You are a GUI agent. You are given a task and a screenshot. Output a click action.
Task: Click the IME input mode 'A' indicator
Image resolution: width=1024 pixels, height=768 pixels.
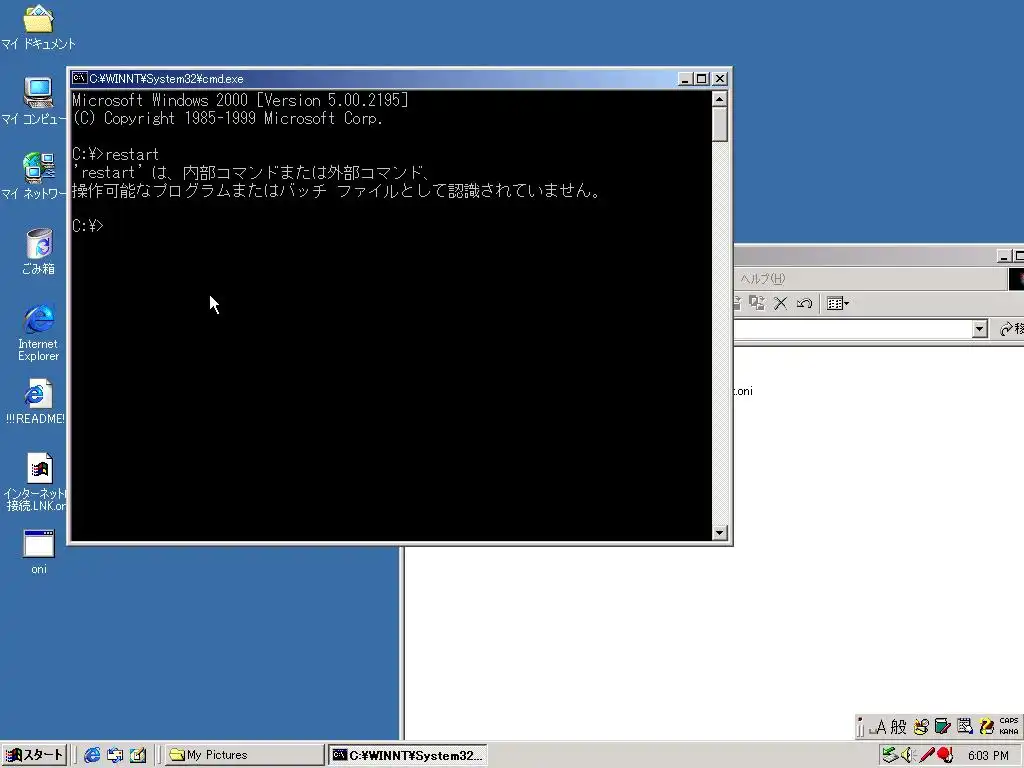pos(882,726)
